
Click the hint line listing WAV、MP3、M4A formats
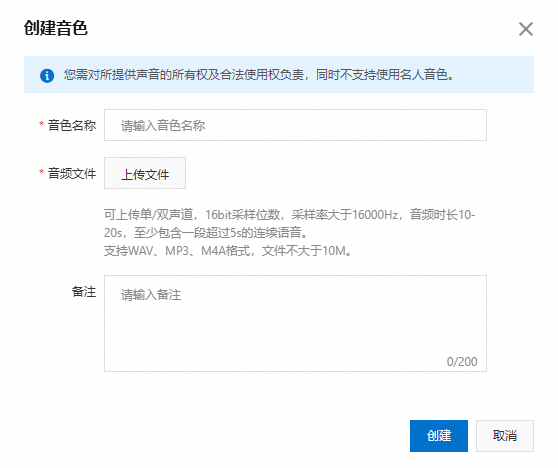click(x=228, y=251)
